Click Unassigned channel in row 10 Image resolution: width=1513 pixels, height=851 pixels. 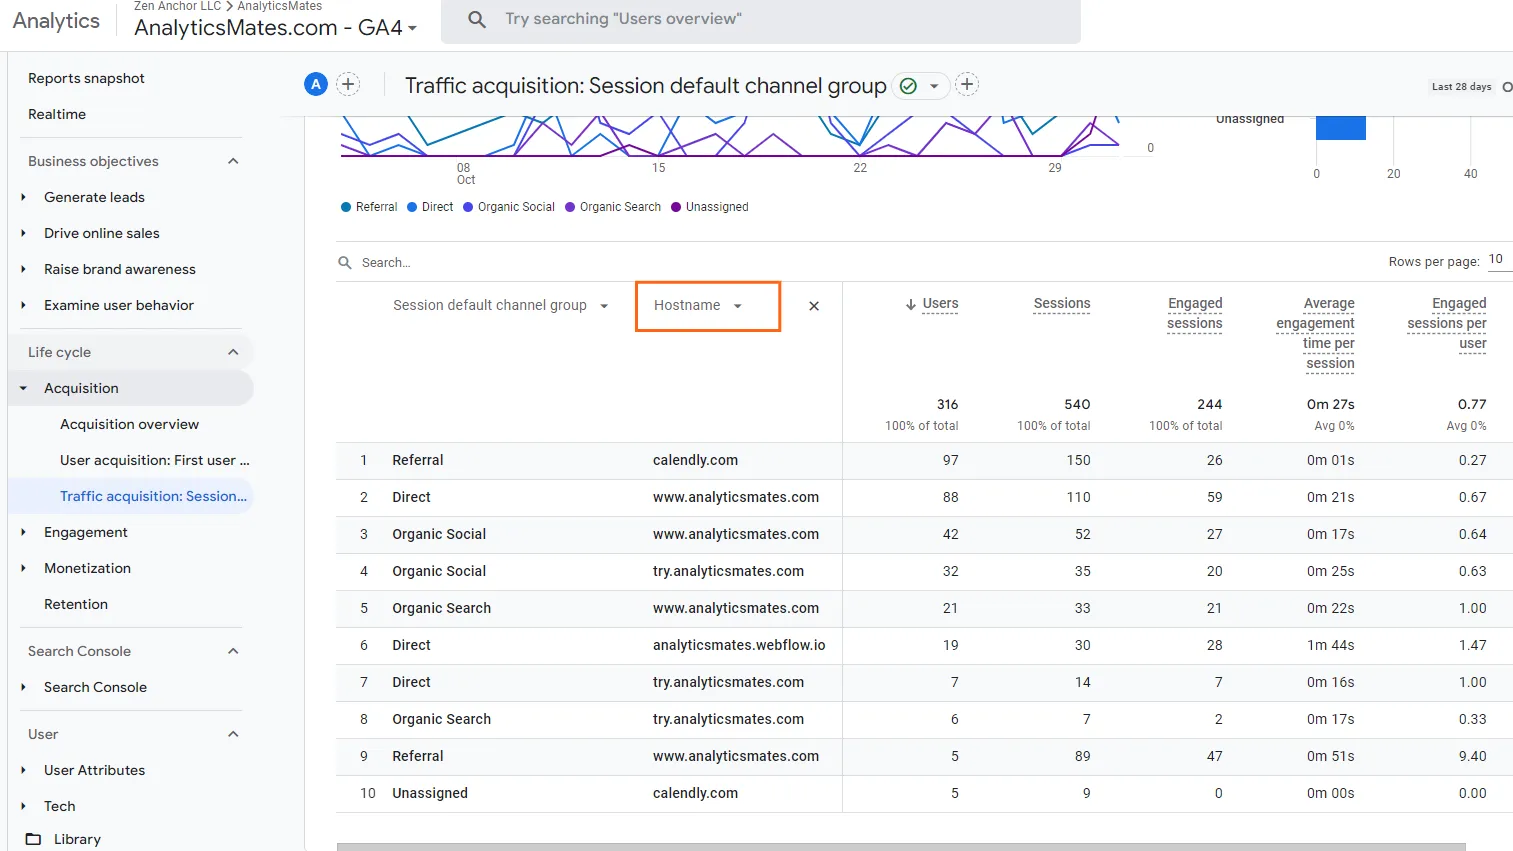coord(430,794)
